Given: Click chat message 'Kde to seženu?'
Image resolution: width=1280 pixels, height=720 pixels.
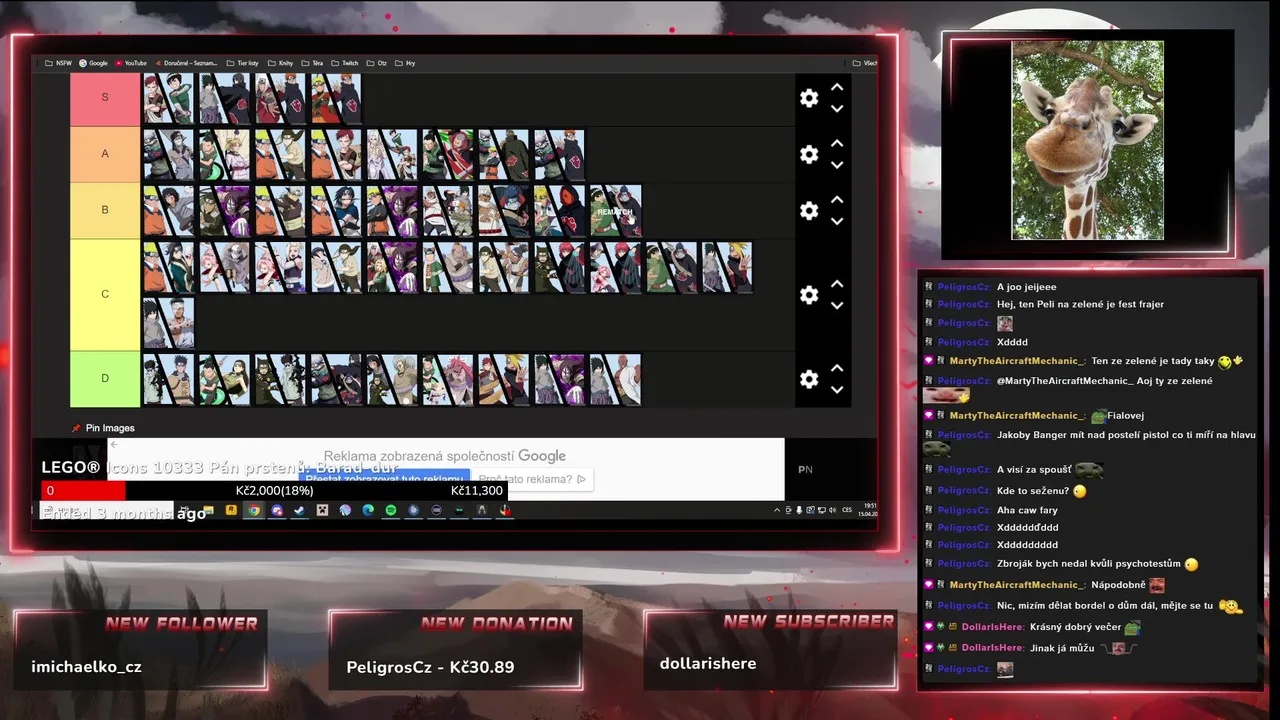Looking at the screenshot, I should pyautogui.click(x=1034, y=491).
